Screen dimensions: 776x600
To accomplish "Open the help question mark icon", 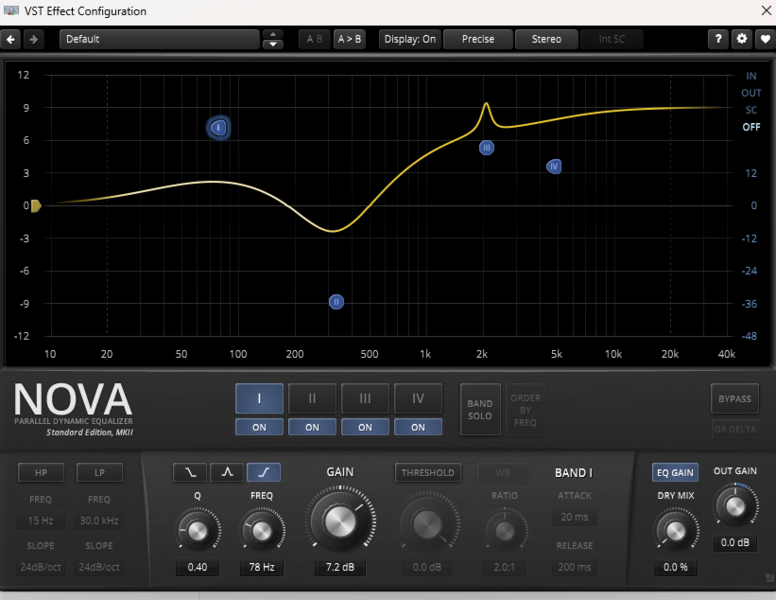I will click(717, 39).
